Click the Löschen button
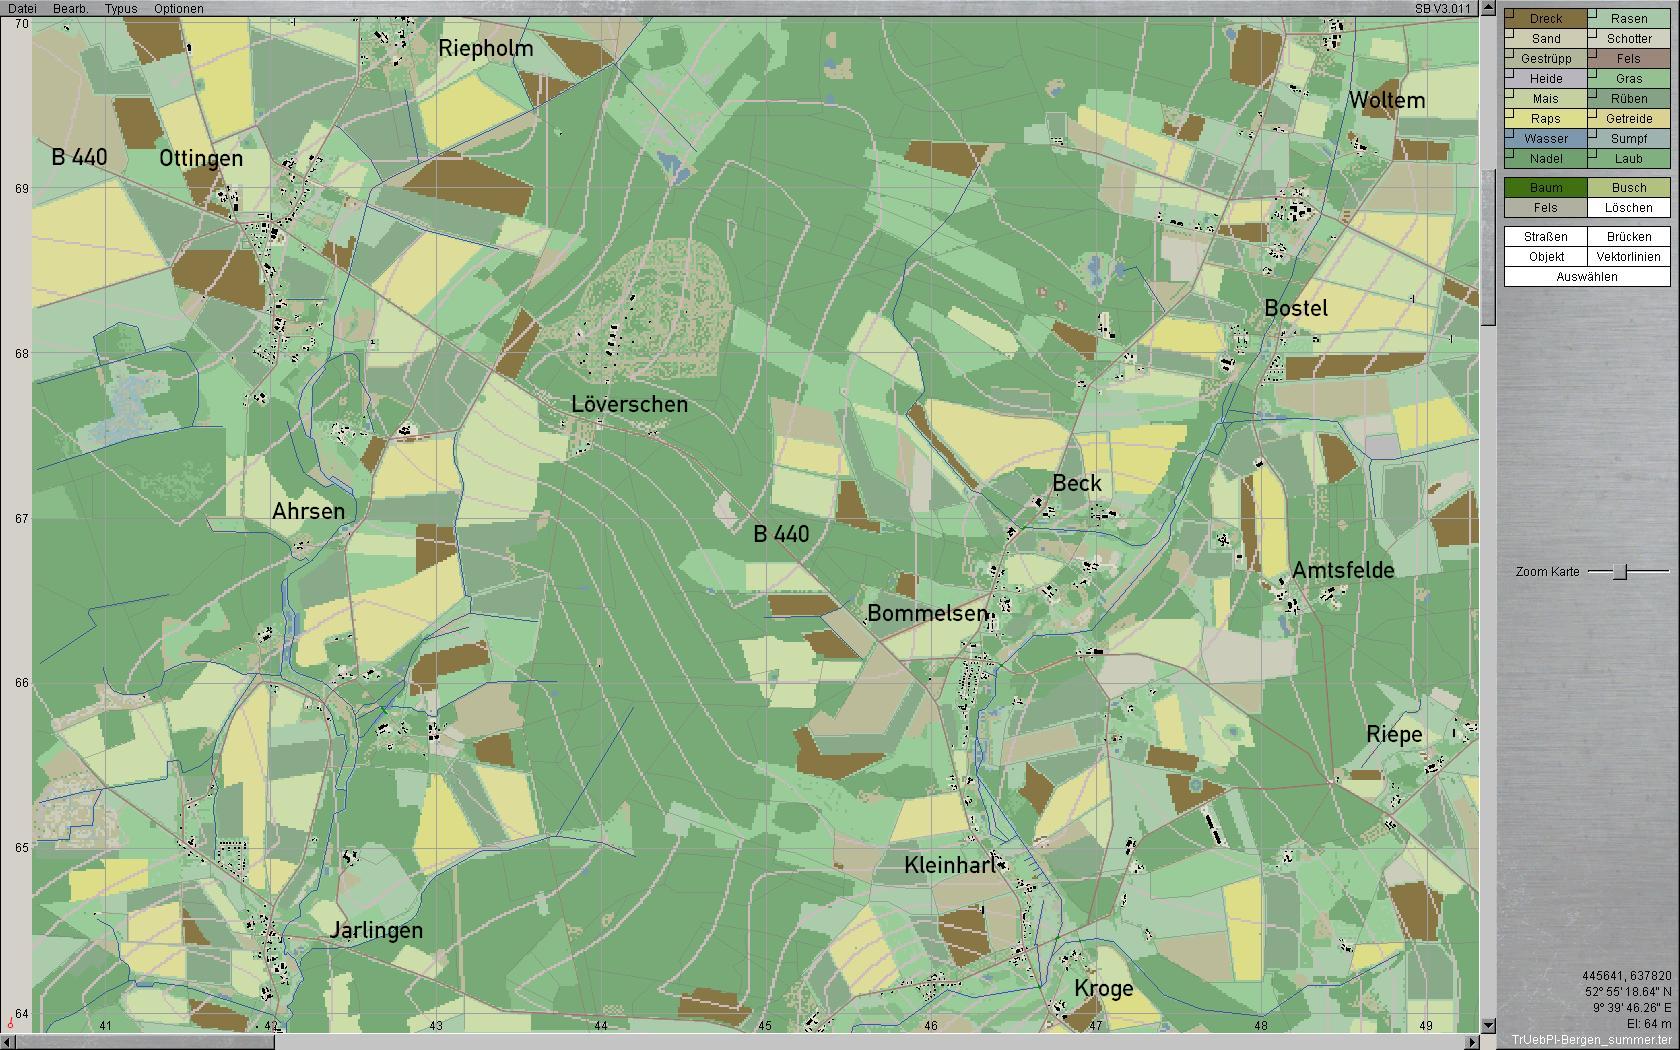 pyautogui.click(x=1629, y=208)
